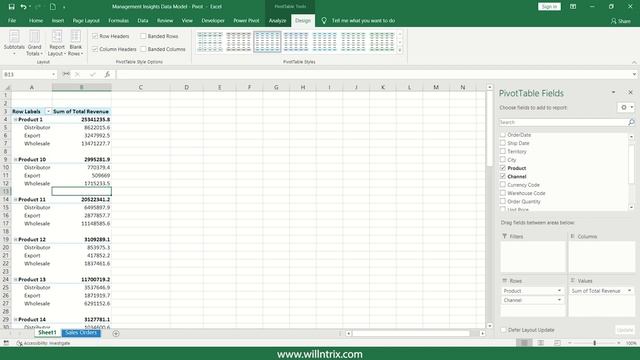Click the zoom slider handle
Viewport: 640px width, 360px height.
(x=594, y=343)
